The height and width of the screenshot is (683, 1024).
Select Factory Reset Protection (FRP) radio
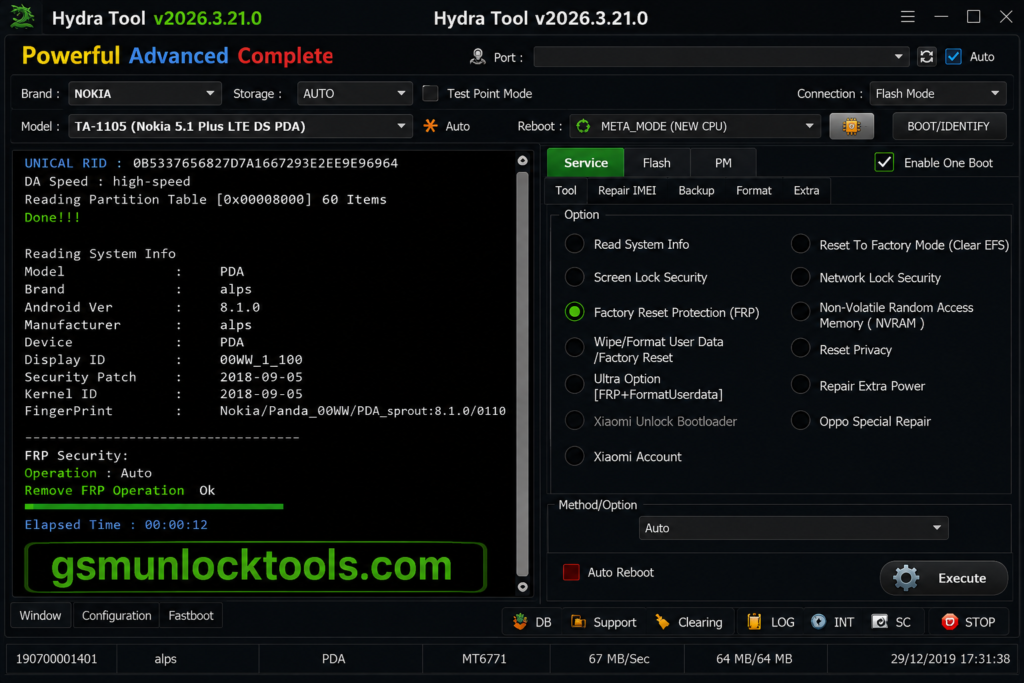[x=574, y=312]
